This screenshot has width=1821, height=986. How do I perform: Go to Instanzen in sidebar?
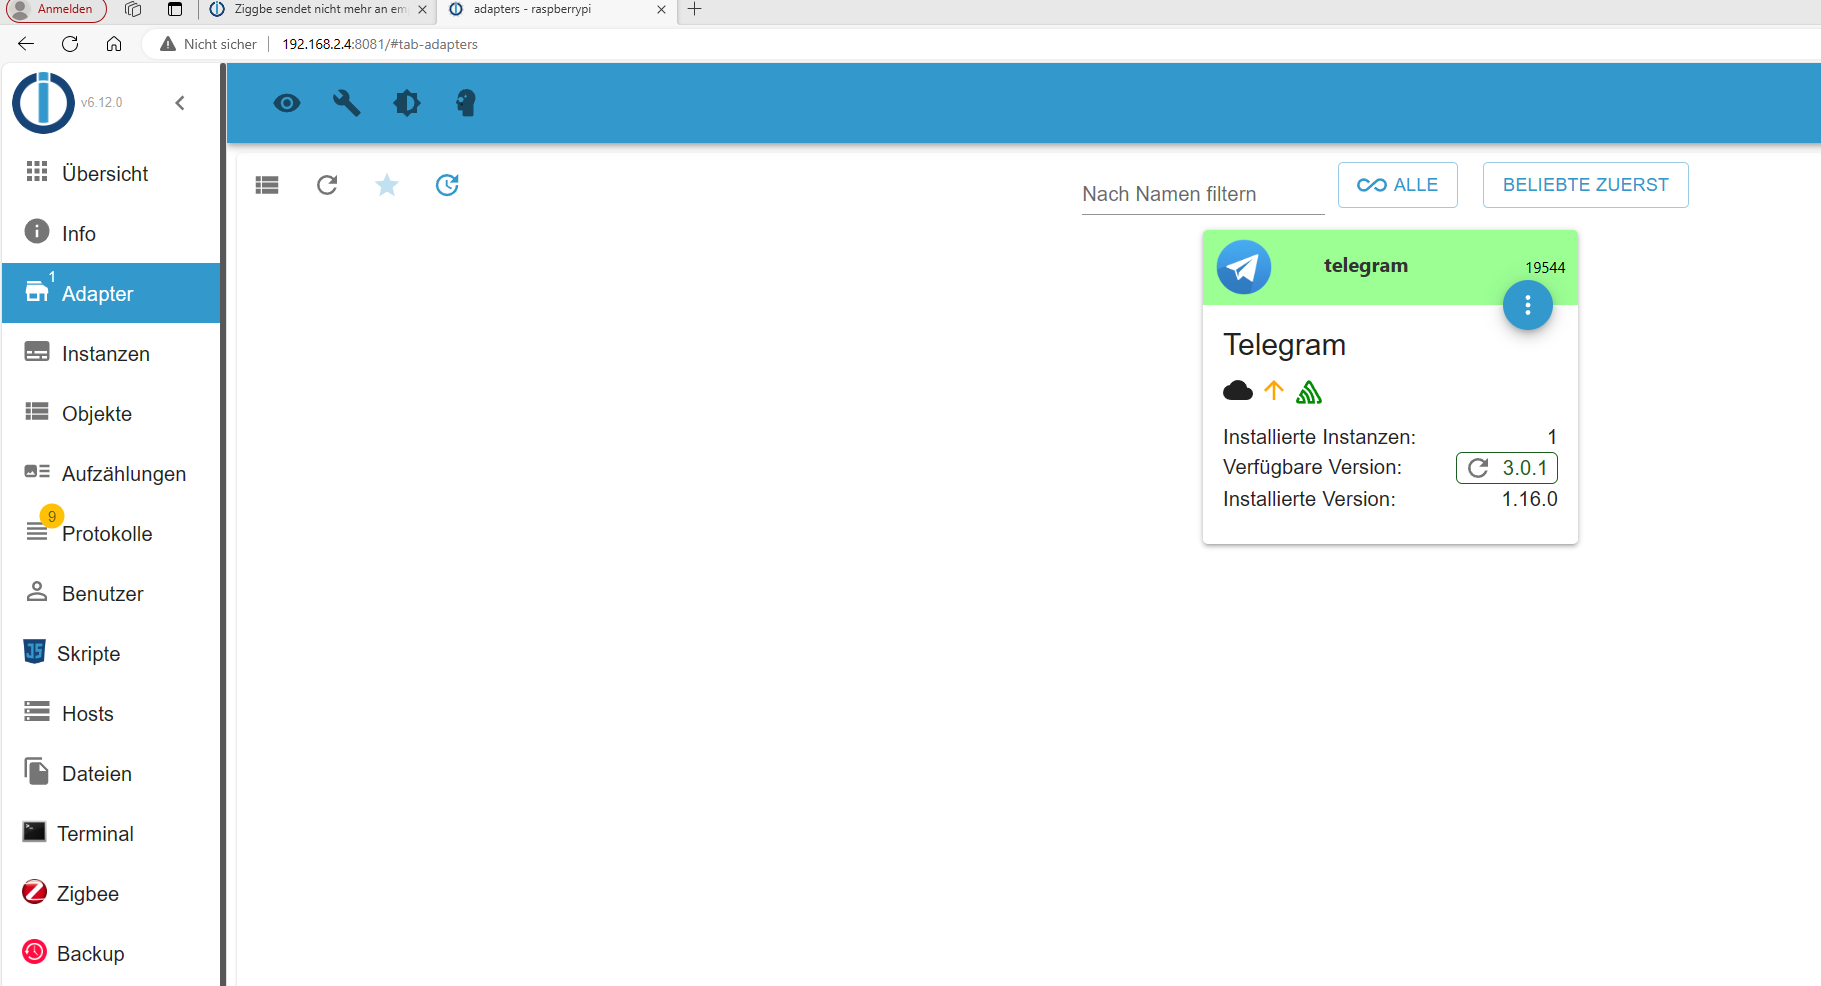tap(111, 353)
